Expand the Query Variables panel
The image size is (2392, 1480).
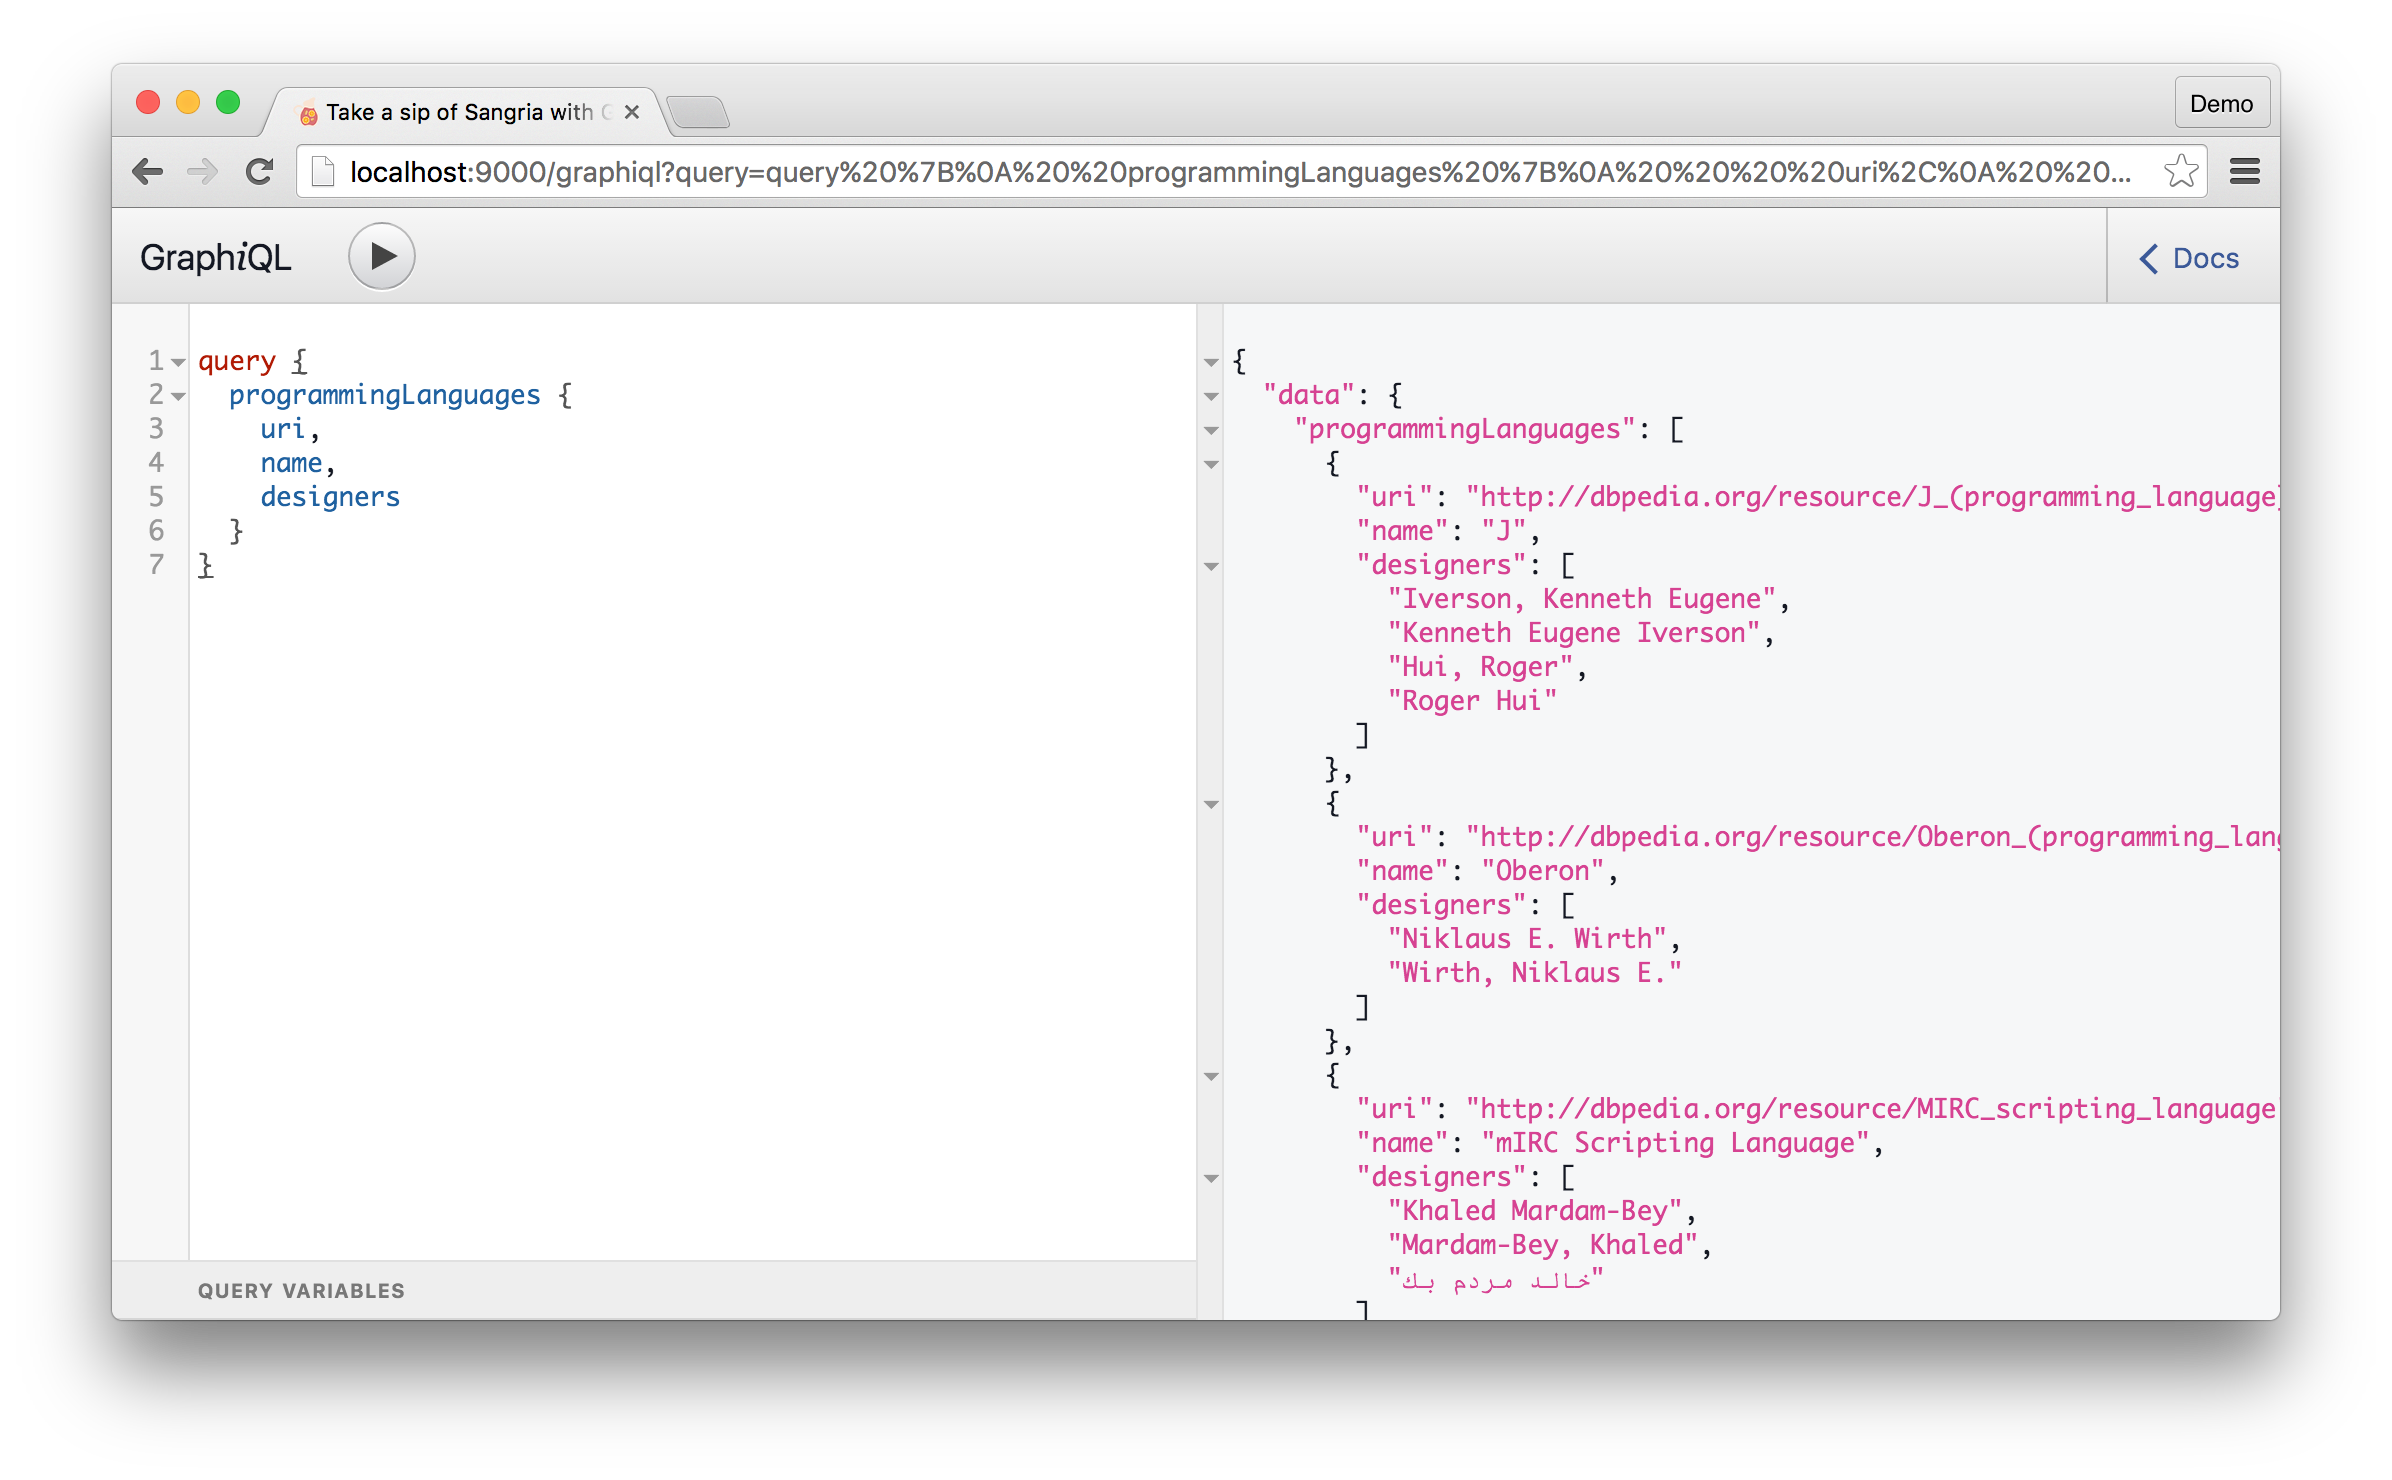[x=301, y=1290]
